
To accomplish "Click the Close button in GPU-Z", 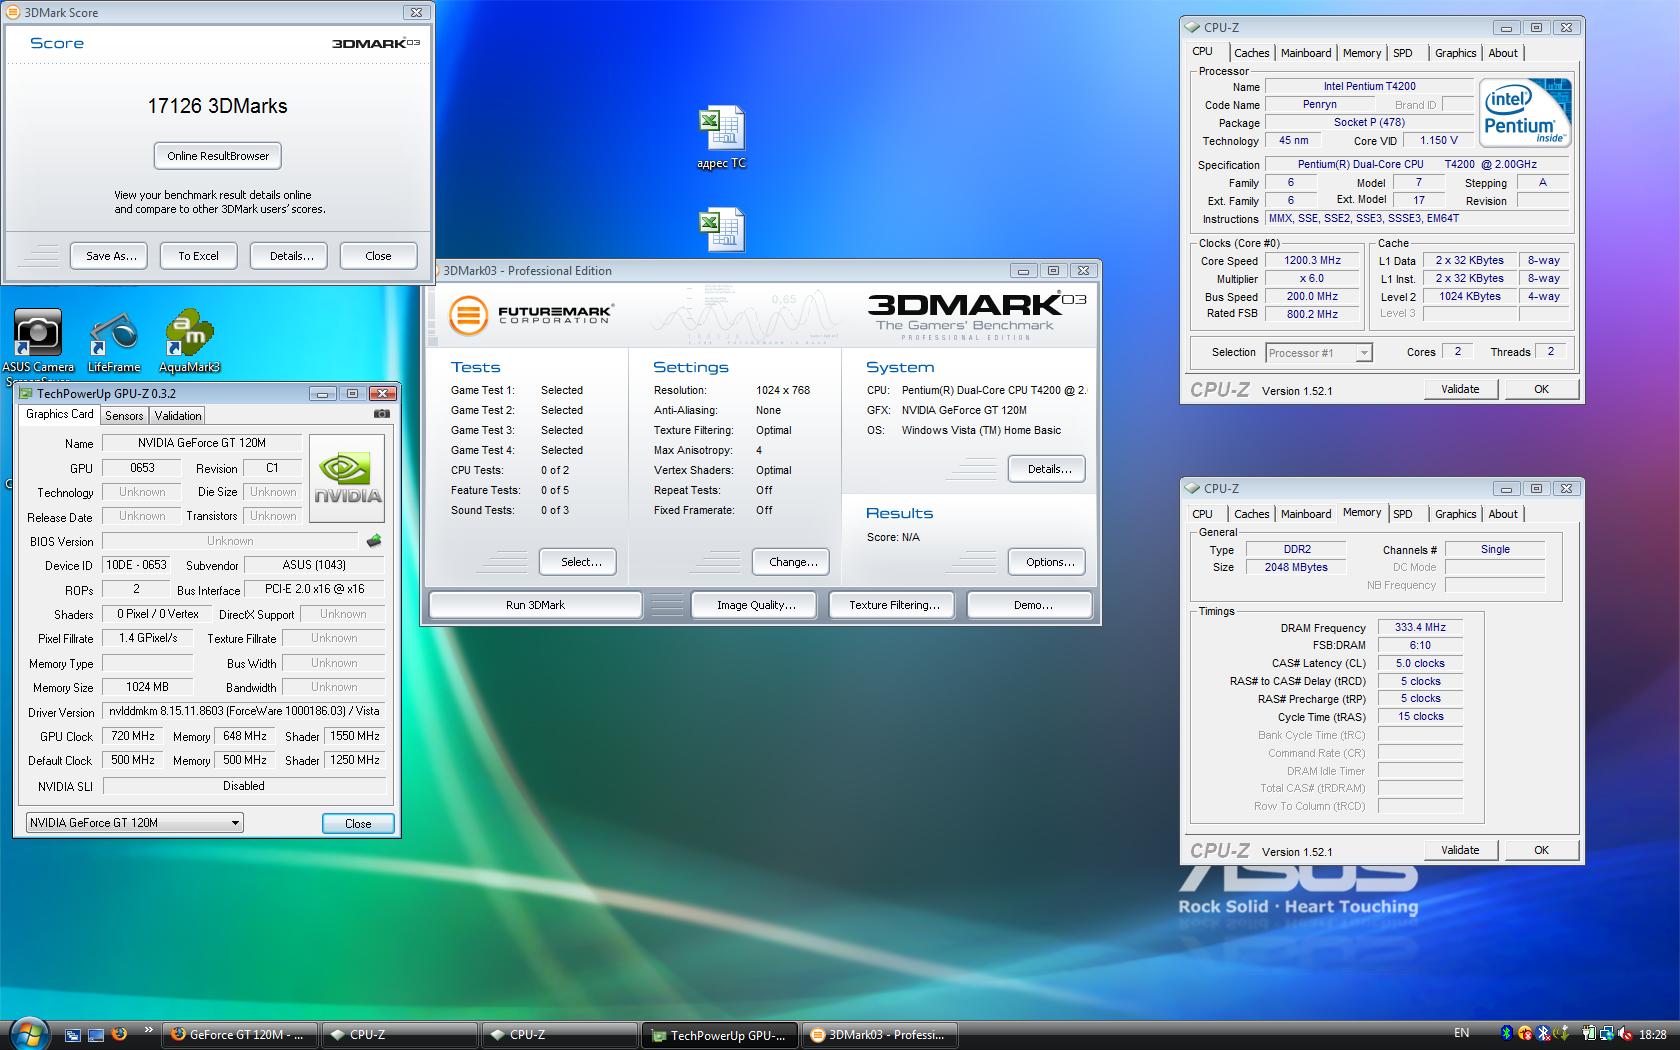I will [358, 824].
